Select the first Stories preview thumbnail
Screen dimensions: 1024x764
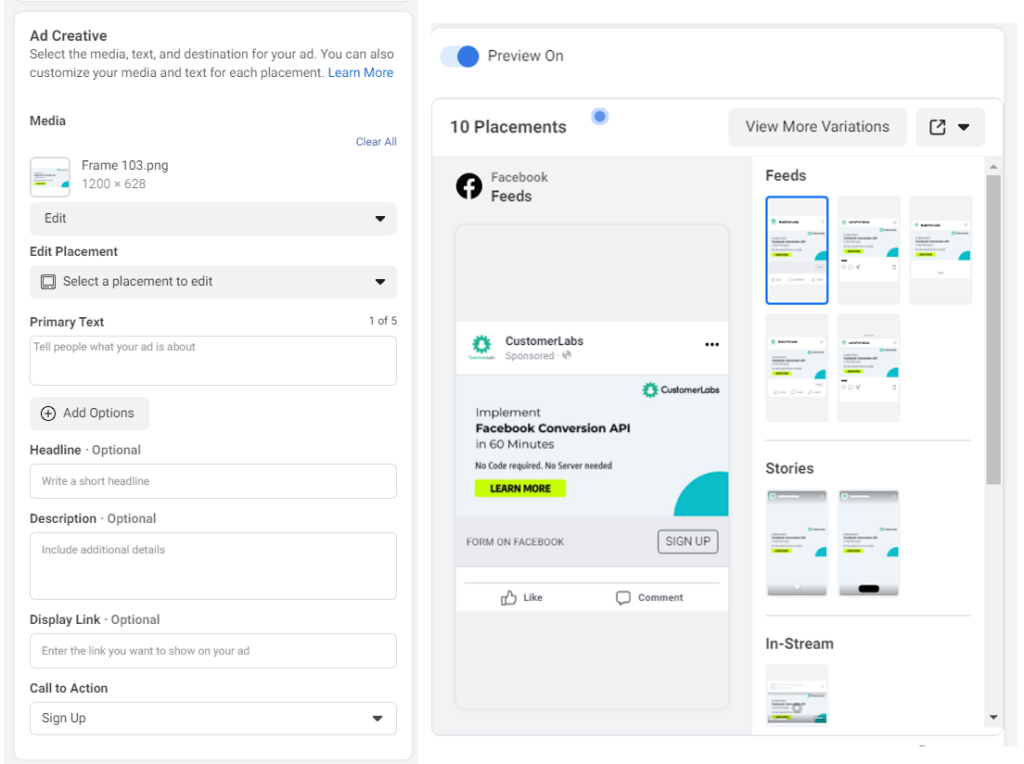(797, 543)
